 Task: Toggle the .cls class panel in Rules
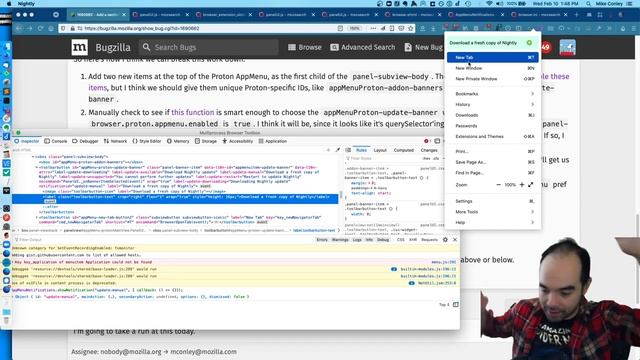[x=436, y=158]
